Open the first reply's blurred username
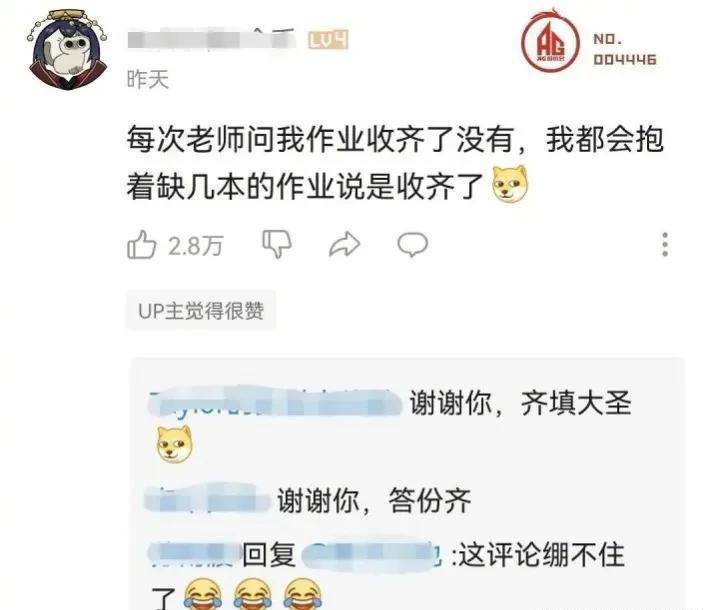The image size is (719, 610). (275, 402)
